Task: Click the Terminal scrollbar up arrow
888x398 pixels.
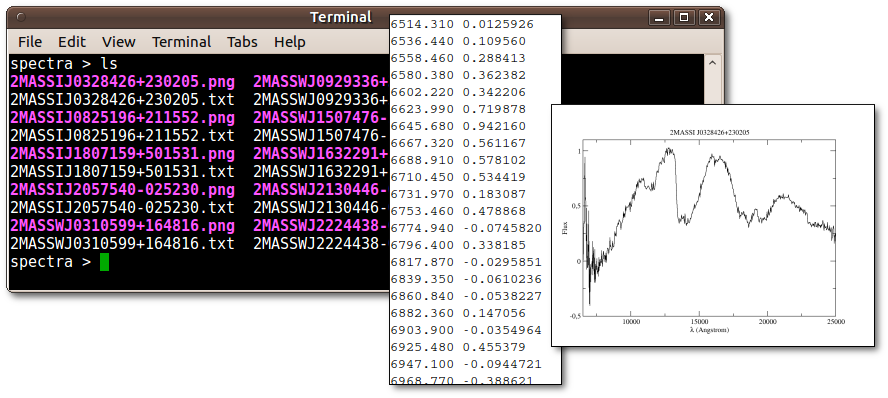Action: [712, 63]
